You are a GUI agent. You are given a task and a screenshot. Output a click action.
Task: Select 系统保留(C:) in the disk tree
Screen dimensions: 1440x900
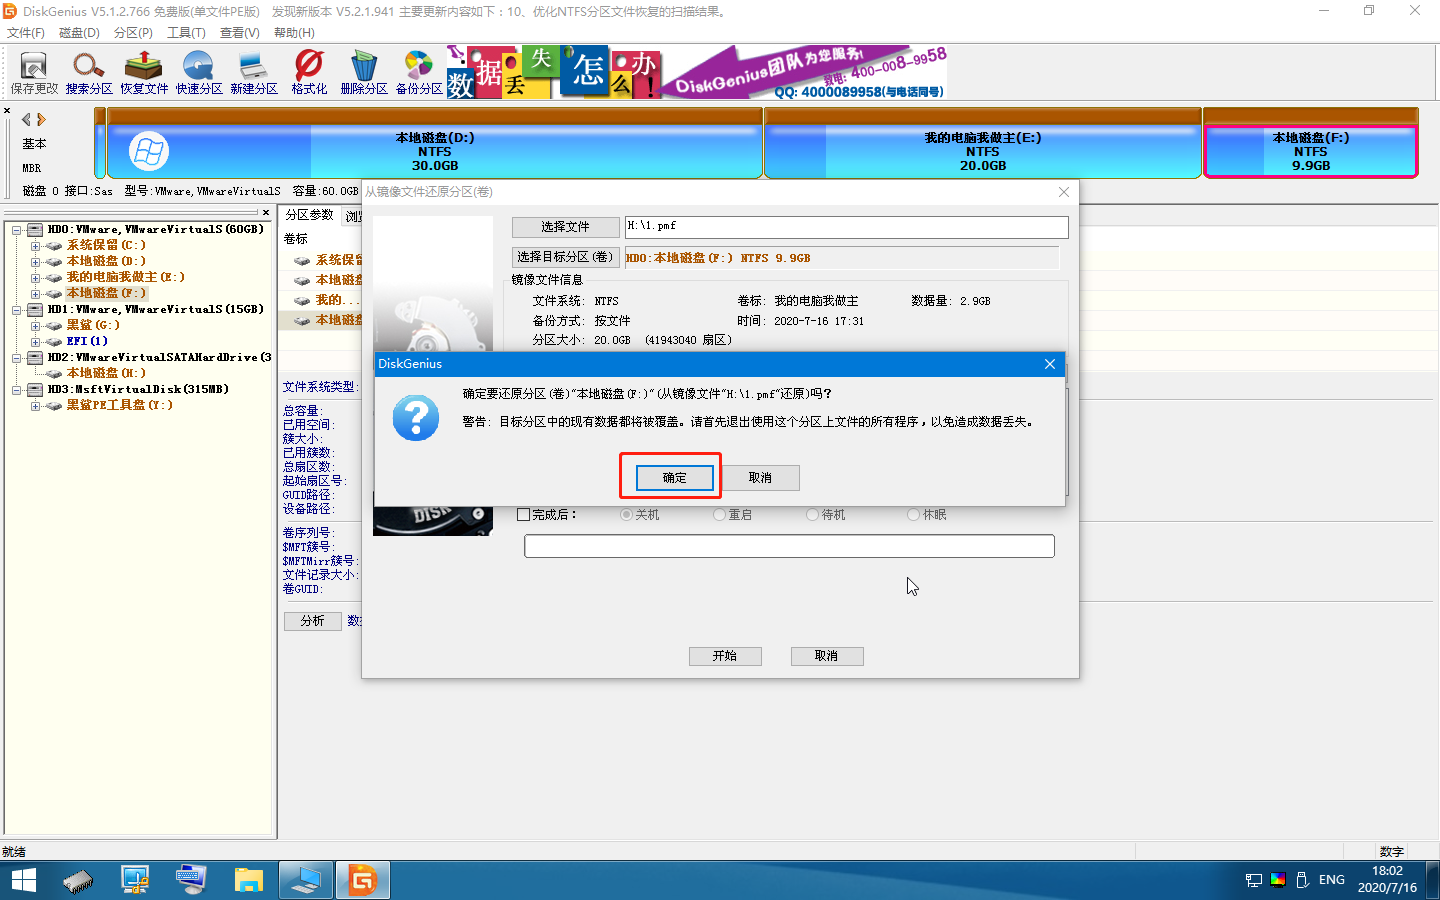(106, 245)
